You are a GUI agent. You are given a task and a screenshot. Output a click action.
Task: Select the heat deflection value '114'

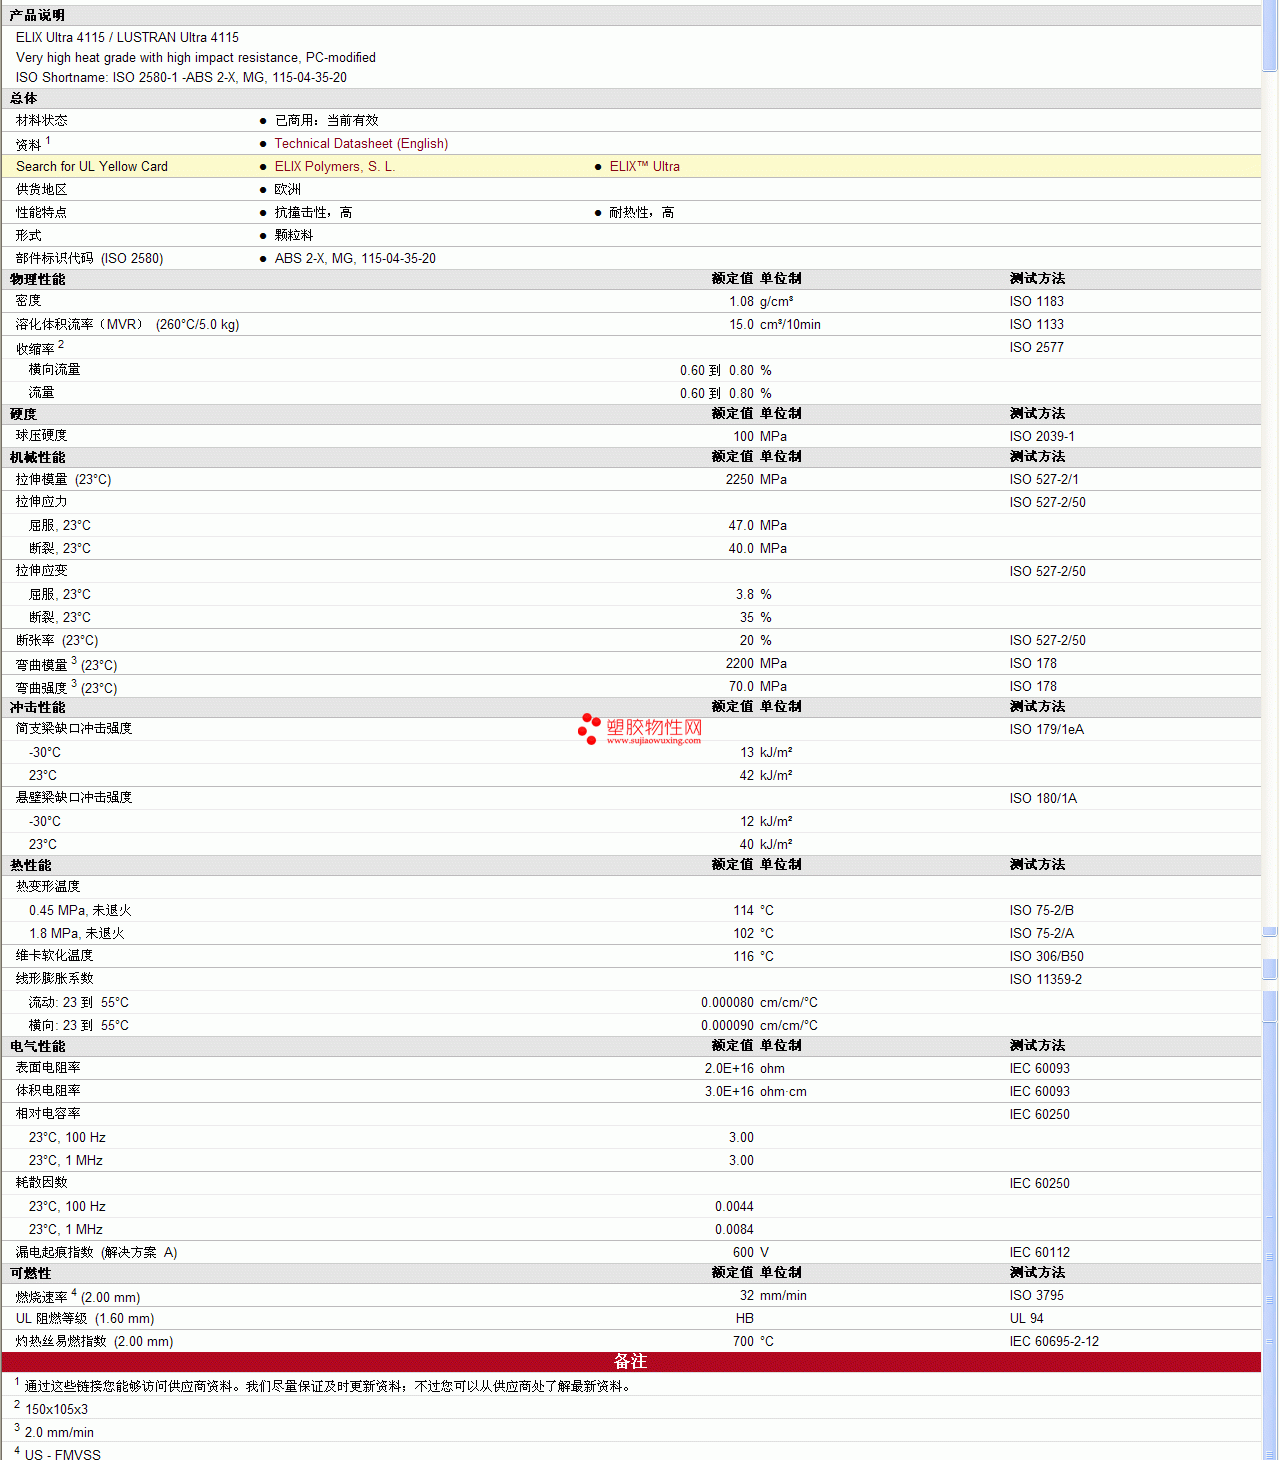[744, 911]
